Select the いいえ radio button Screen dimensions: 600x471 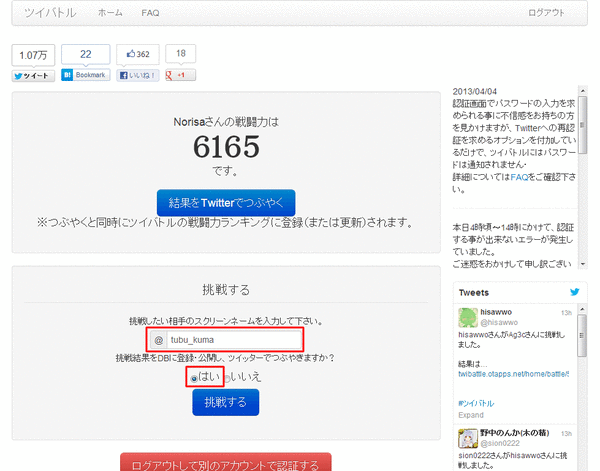(x=227, y=378)
